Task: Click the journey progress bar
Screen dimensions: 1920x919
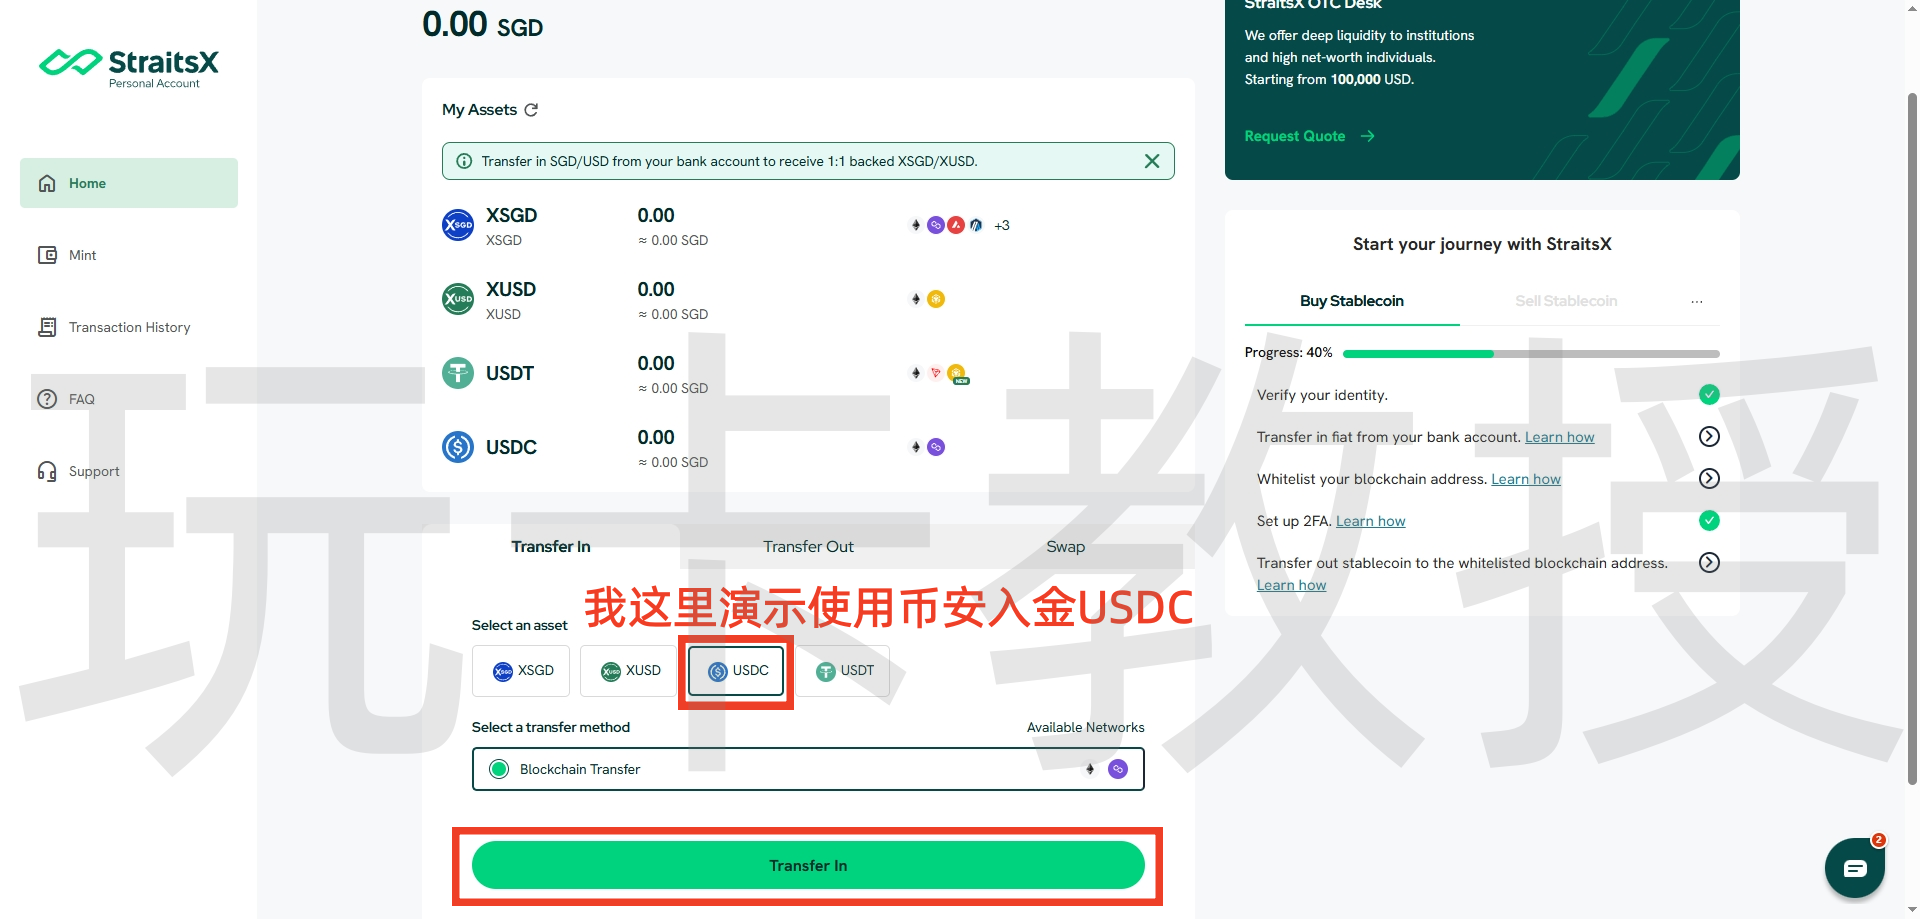Action: click(x=1530, y=354)
